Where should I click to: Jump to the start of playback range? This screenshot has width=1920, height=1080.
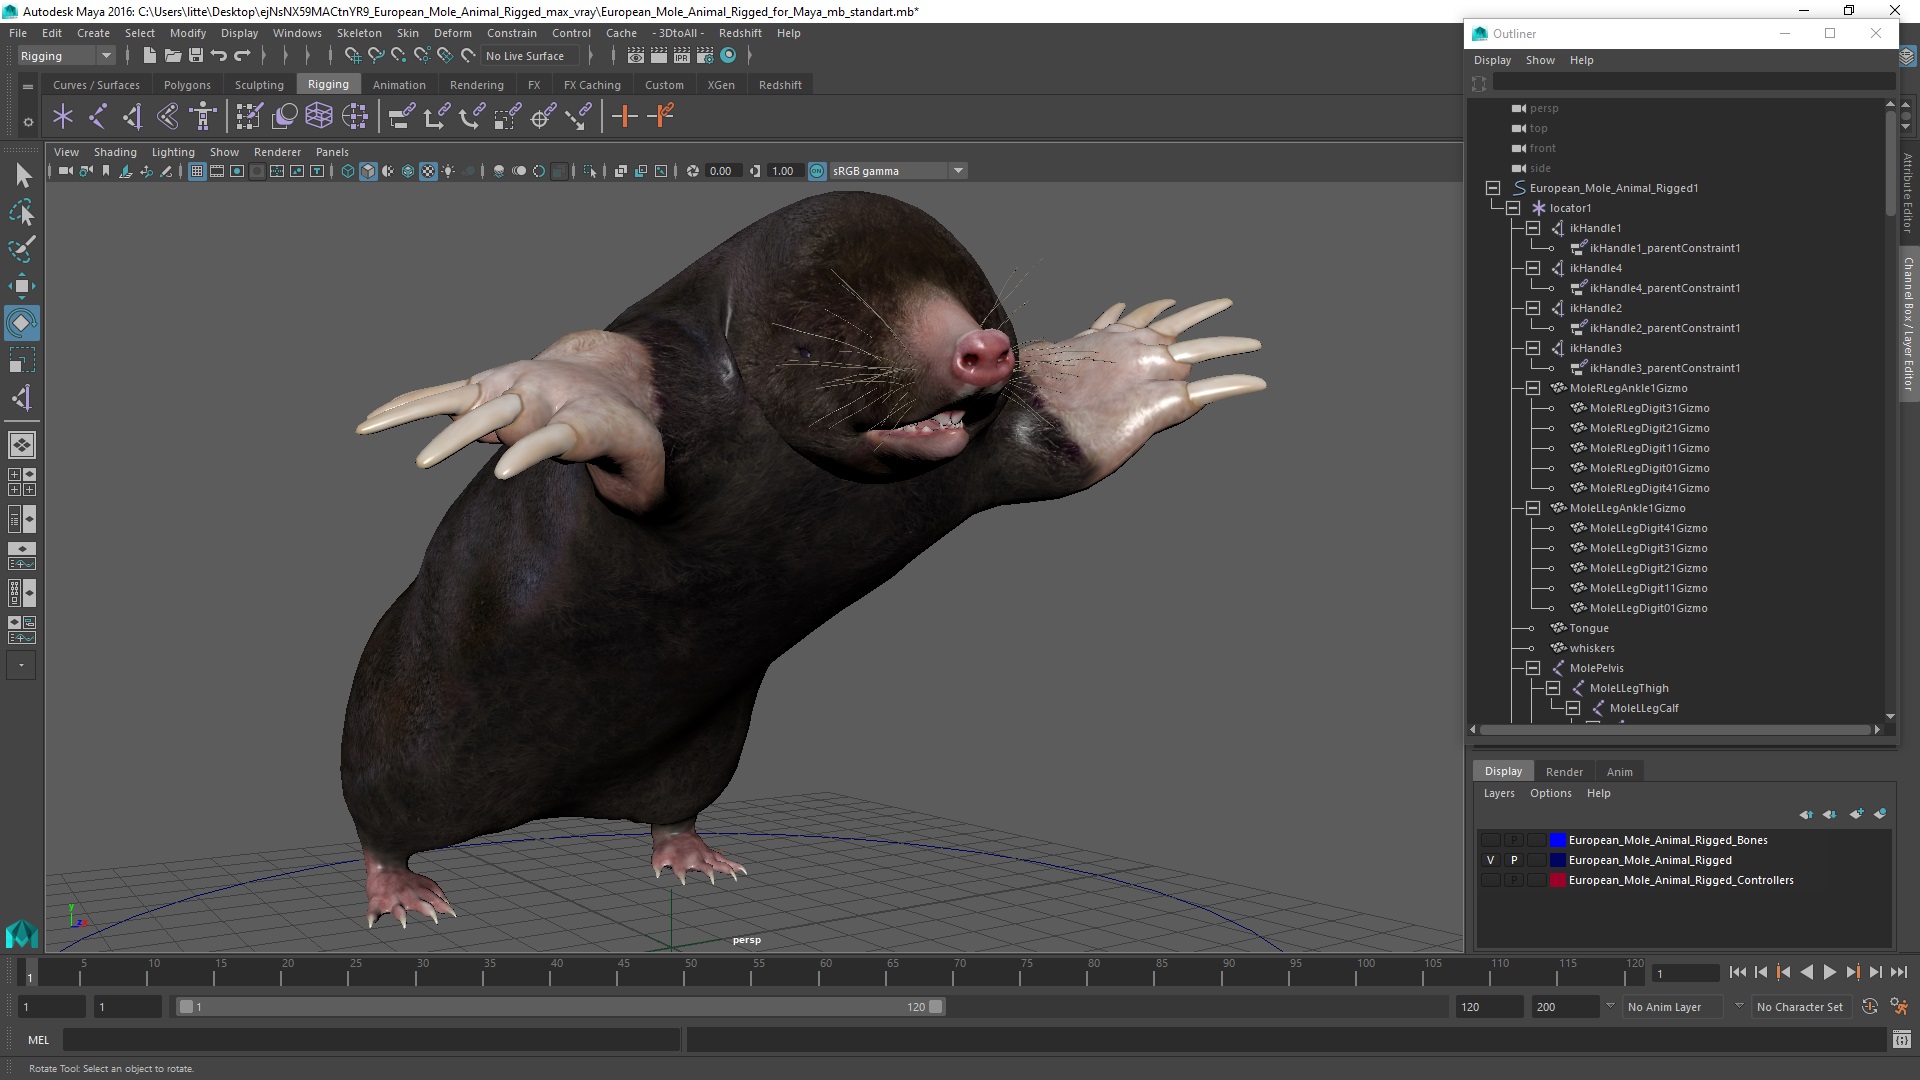click(x=1737, y=972)
